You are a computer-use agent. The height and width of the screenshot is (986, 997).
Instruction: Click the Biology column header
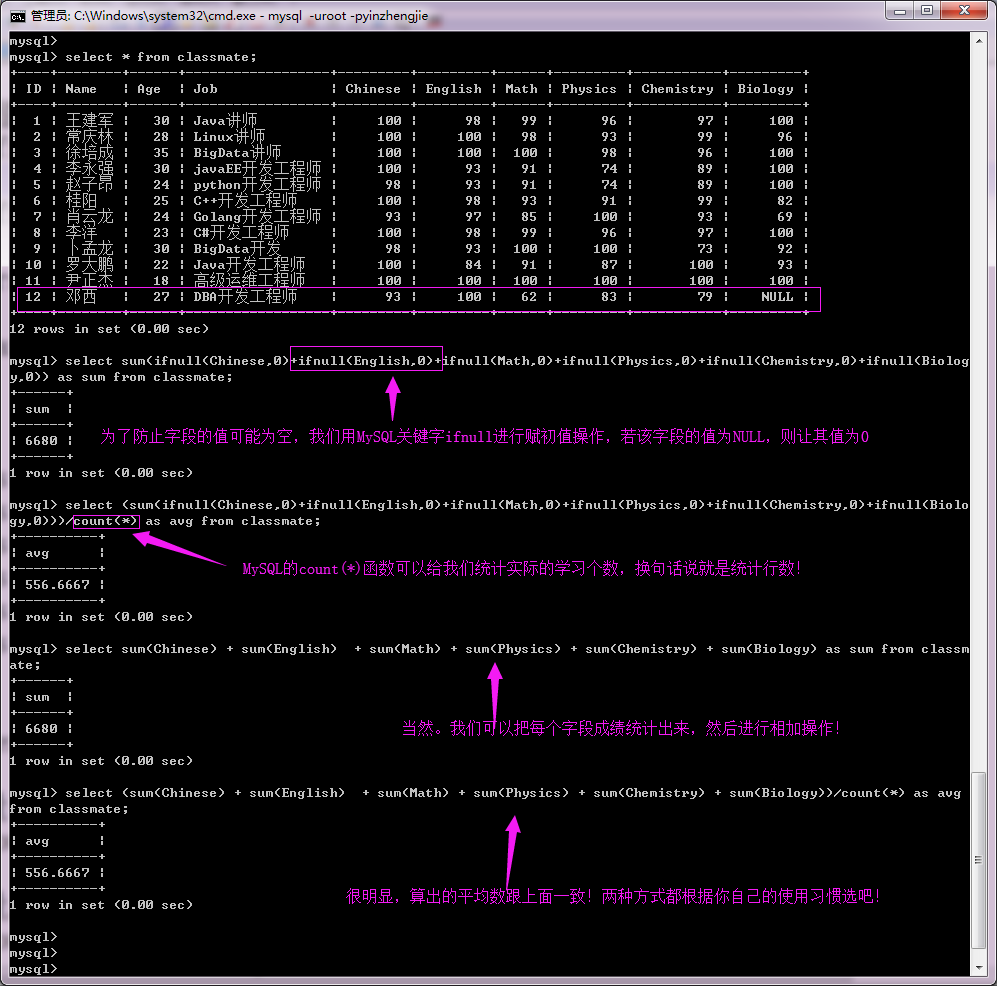[x=765, y=89]
